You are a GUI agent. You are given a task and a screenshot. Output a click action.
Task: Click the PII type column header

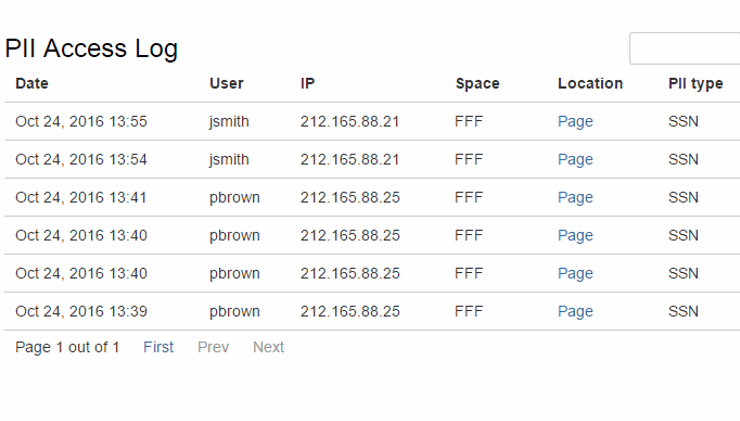[x=695, y=84]
